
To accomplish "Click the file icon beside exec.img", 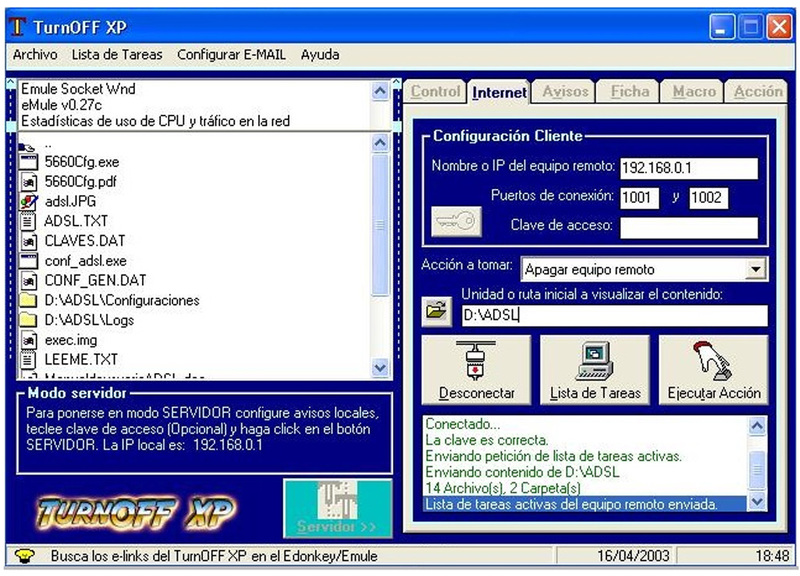I will 28,340.
